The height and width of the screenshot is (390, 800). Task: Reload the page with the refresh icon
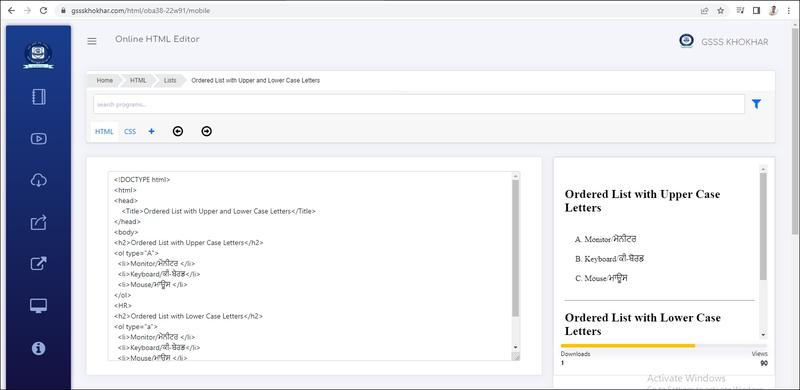pos(43,10)
